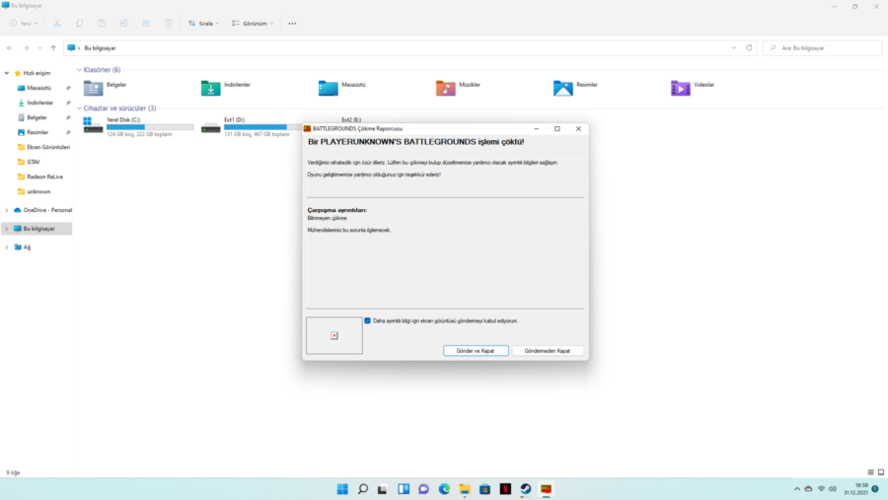
Task: Open Windows Start button on taskbar
Action: pyautogui.click(x=343, y=489)
